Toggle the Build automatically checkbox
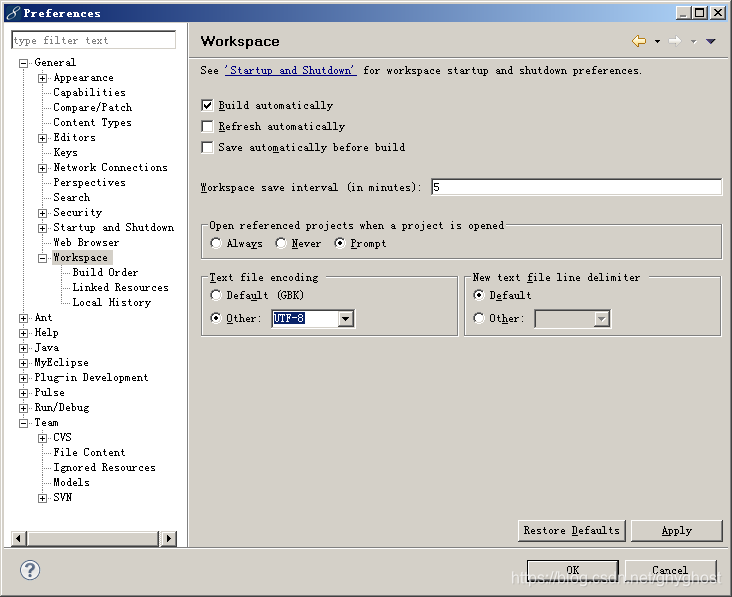The height and width of the screenshot is (597, 732). (x=207, y=105)
